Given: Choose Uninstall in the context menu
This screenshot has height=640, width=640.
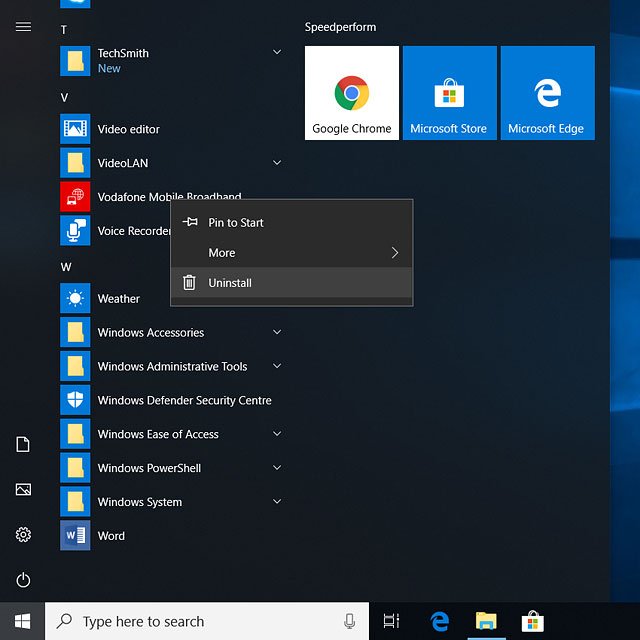Looking at the screenshot, I should 291,282.
